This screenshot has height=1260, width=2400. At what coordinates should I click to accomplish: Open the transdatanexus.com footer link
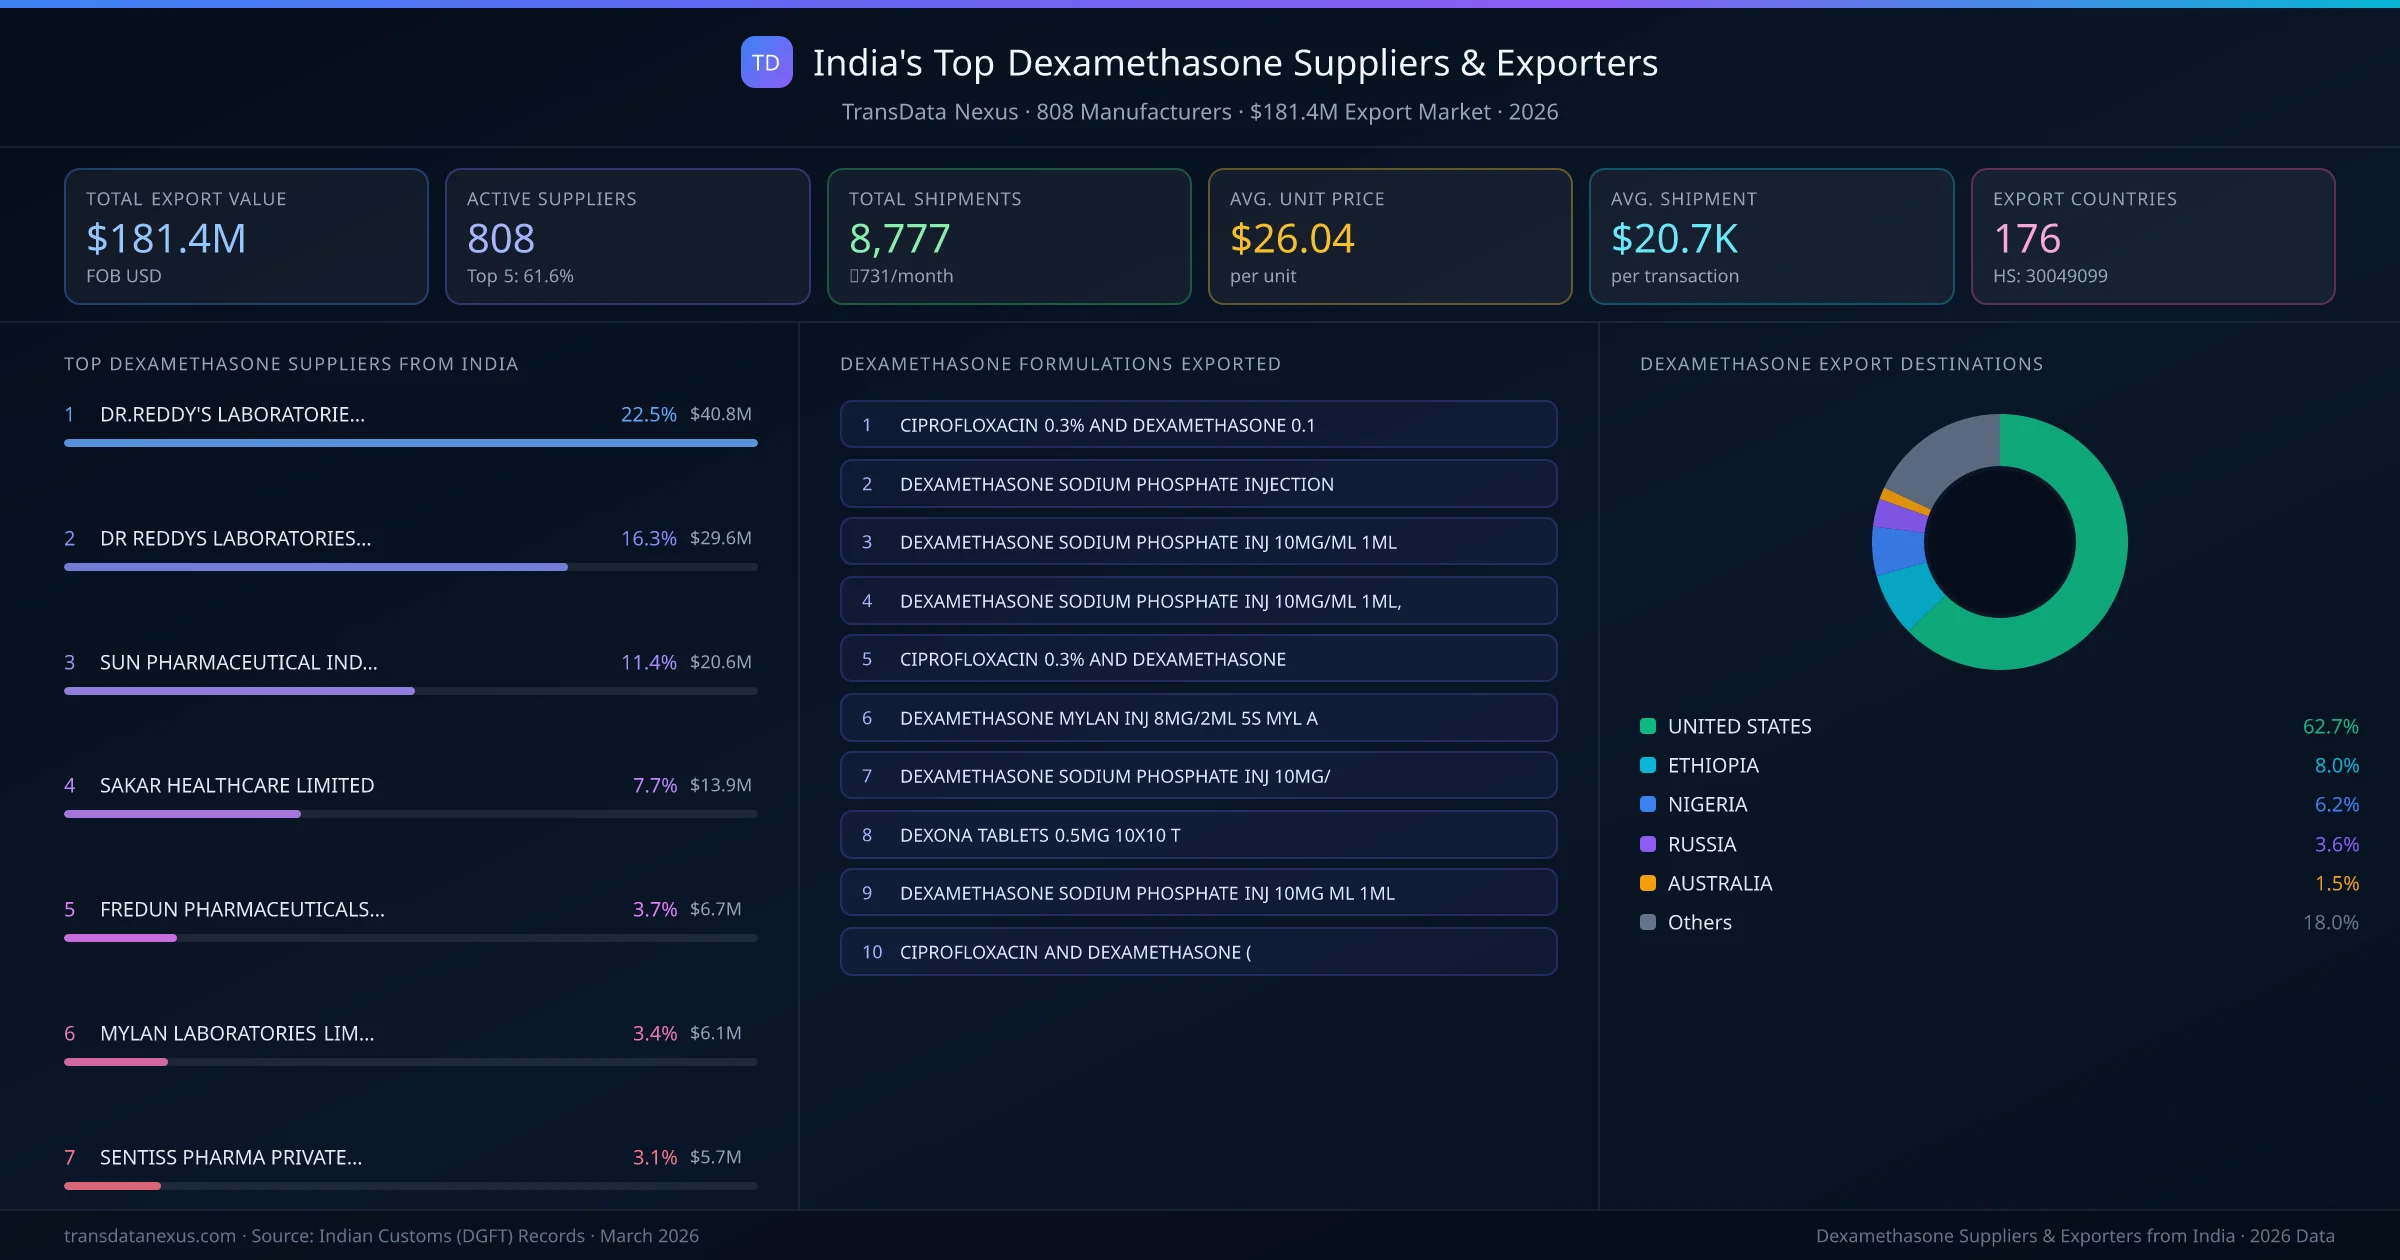click(x=150, y=1236)
